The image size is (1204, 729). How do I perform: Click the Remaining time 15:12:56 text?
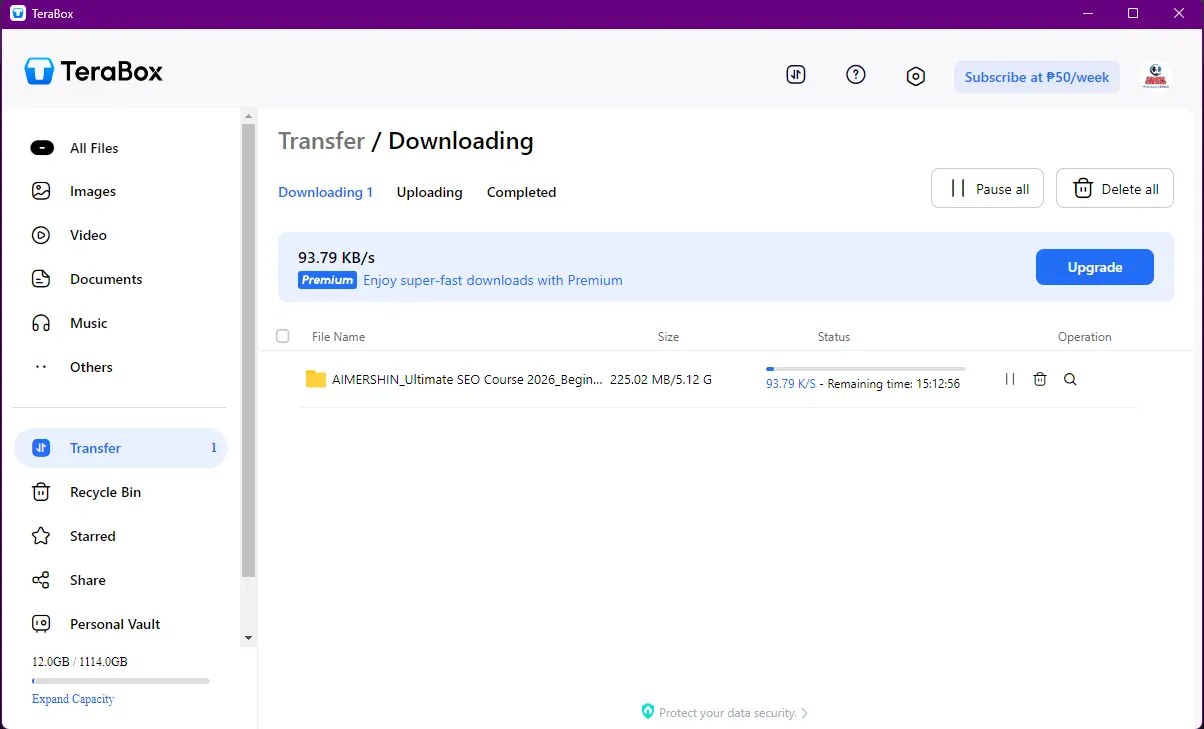(x=894, y=384)
